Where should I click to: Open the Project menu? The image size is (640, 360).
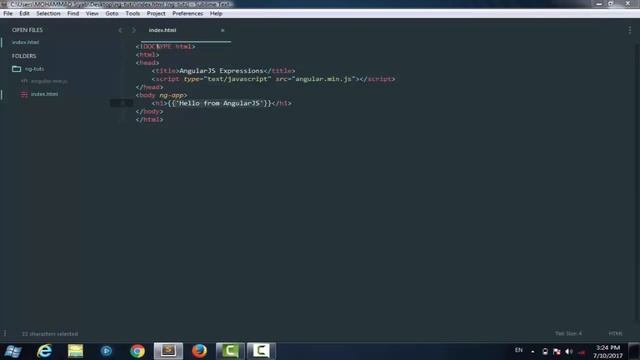pos(156,13)
